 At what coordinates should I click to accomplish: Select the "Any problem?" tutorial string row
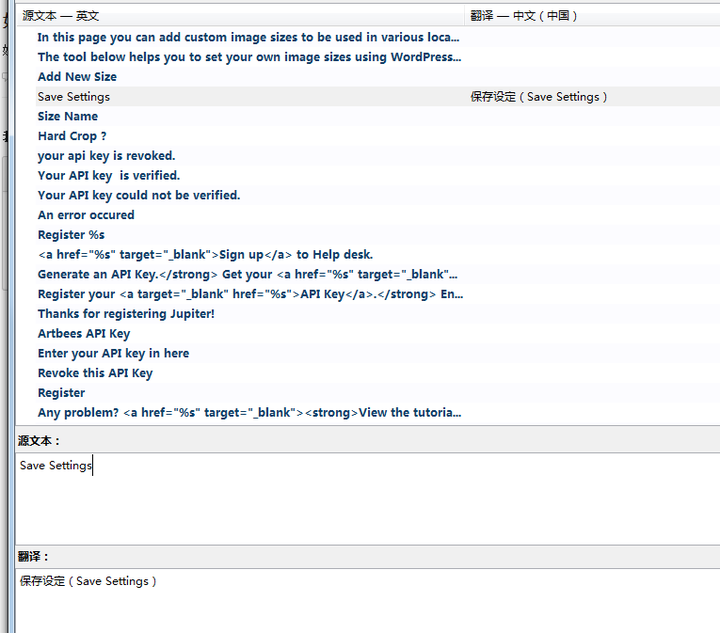249,412
